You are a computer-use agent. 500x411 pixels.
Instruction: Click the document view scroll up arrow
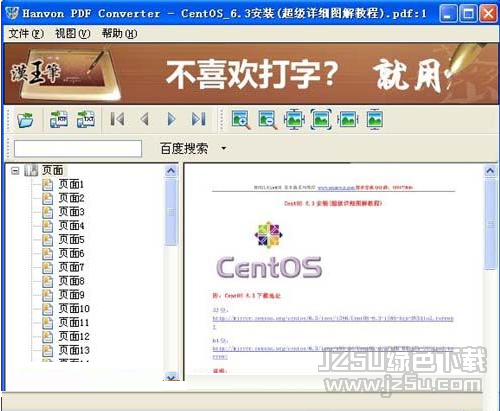(490, 171)
